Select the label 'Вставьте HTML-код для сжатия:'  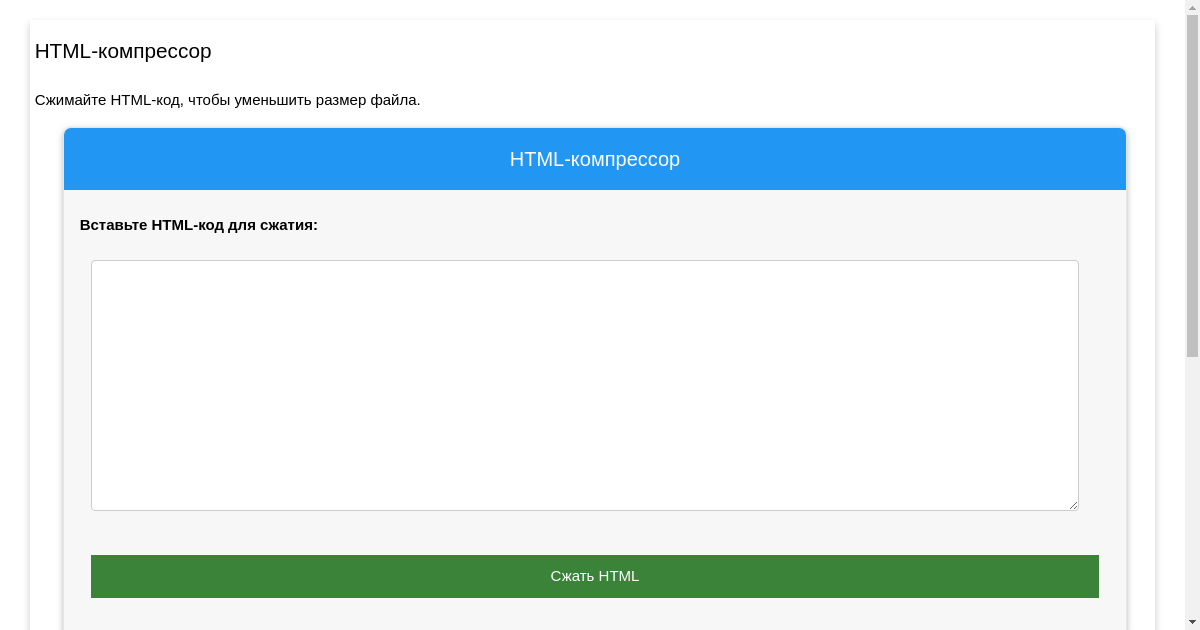199,225
